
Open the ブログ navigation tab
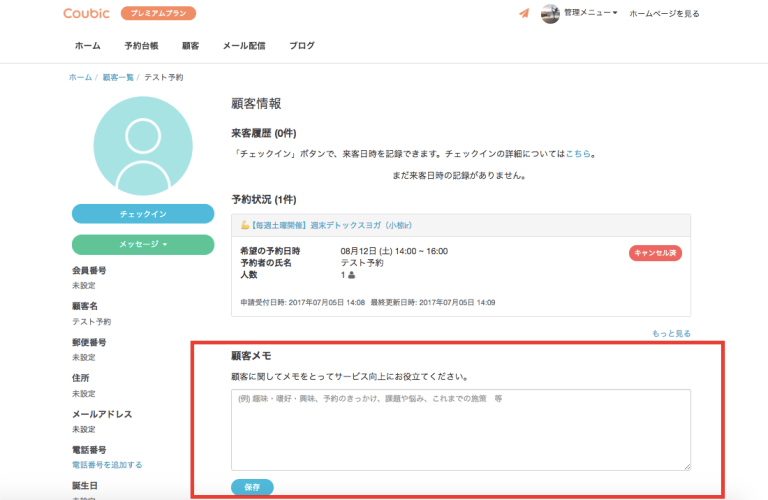pos(302,46)
